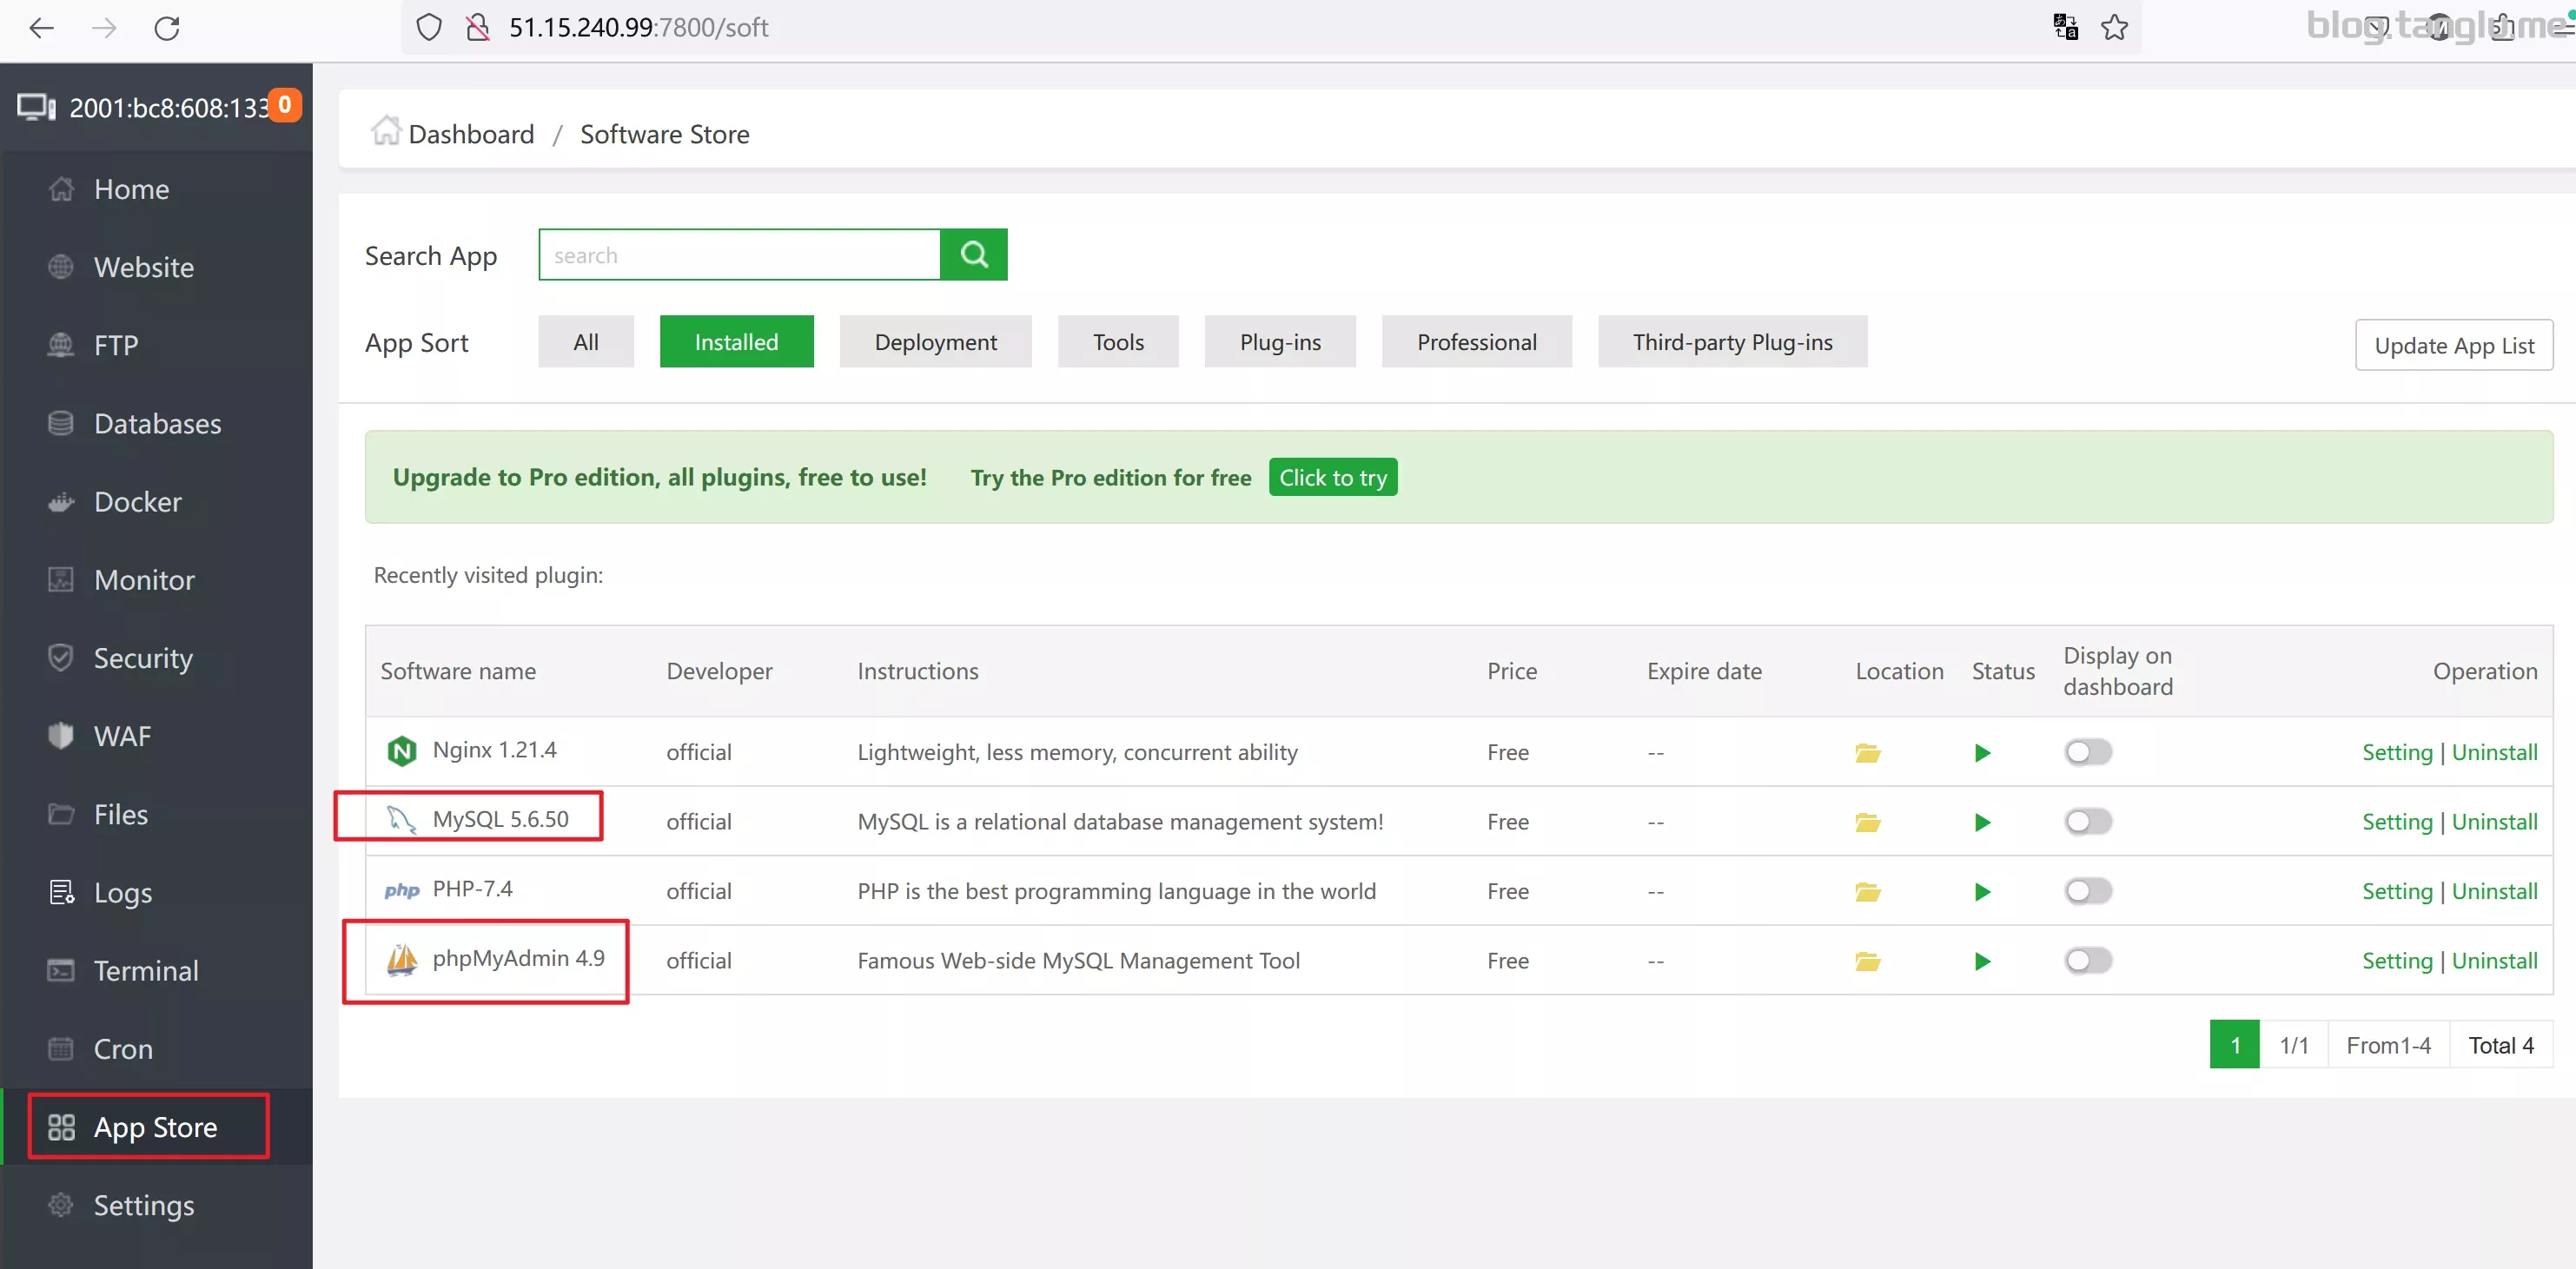Toggle PHP-7.4 display on dashboard switch

[2088, 891]
